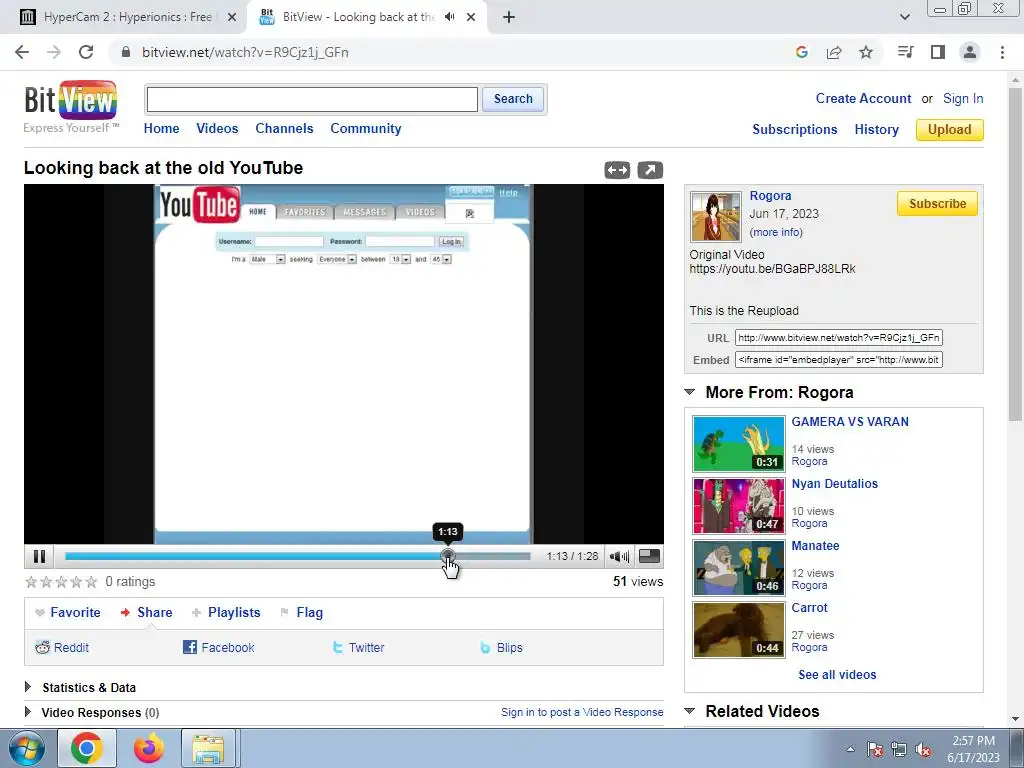
Task: Open the Channels menu
Action: click(x=284, y=129)
